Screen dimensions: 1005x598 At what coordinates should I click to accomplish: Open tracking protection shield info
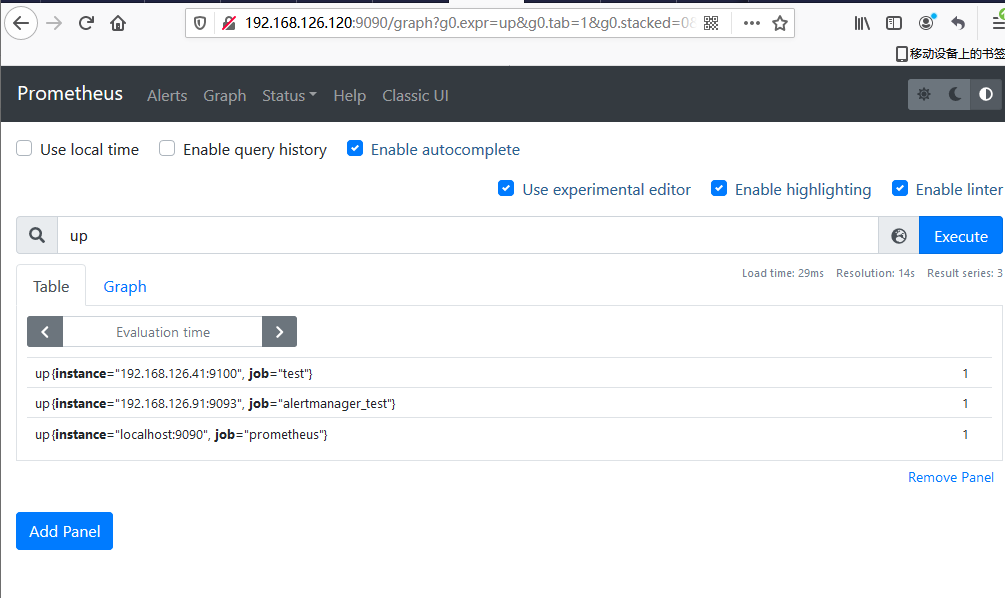pos(200,24)
